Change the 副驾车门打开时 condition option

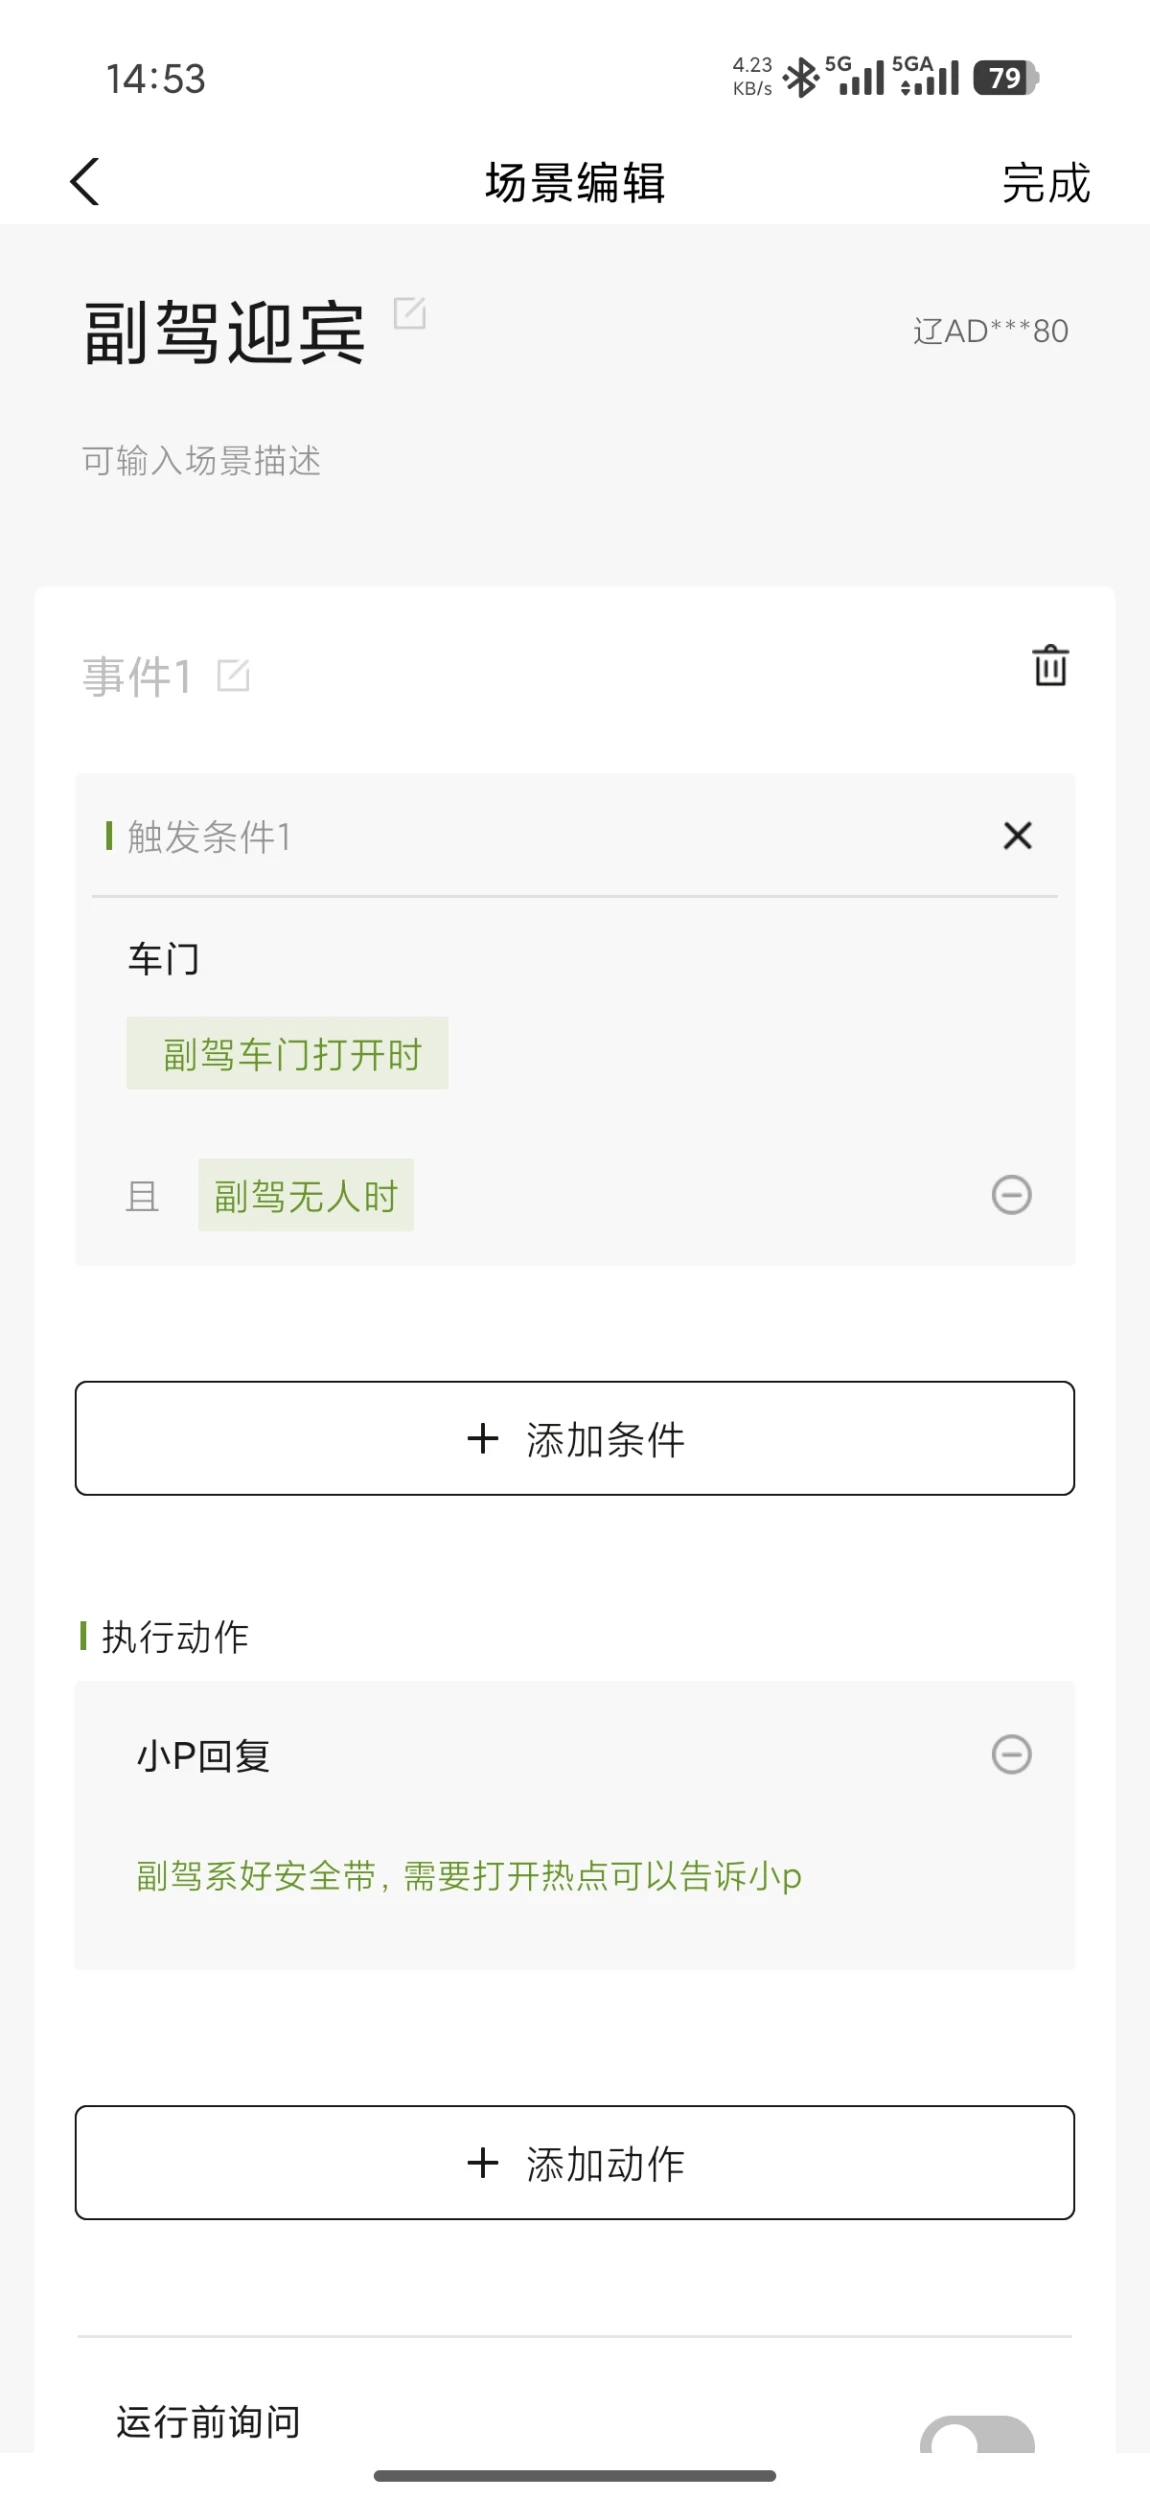click(x=287, y=1054)
